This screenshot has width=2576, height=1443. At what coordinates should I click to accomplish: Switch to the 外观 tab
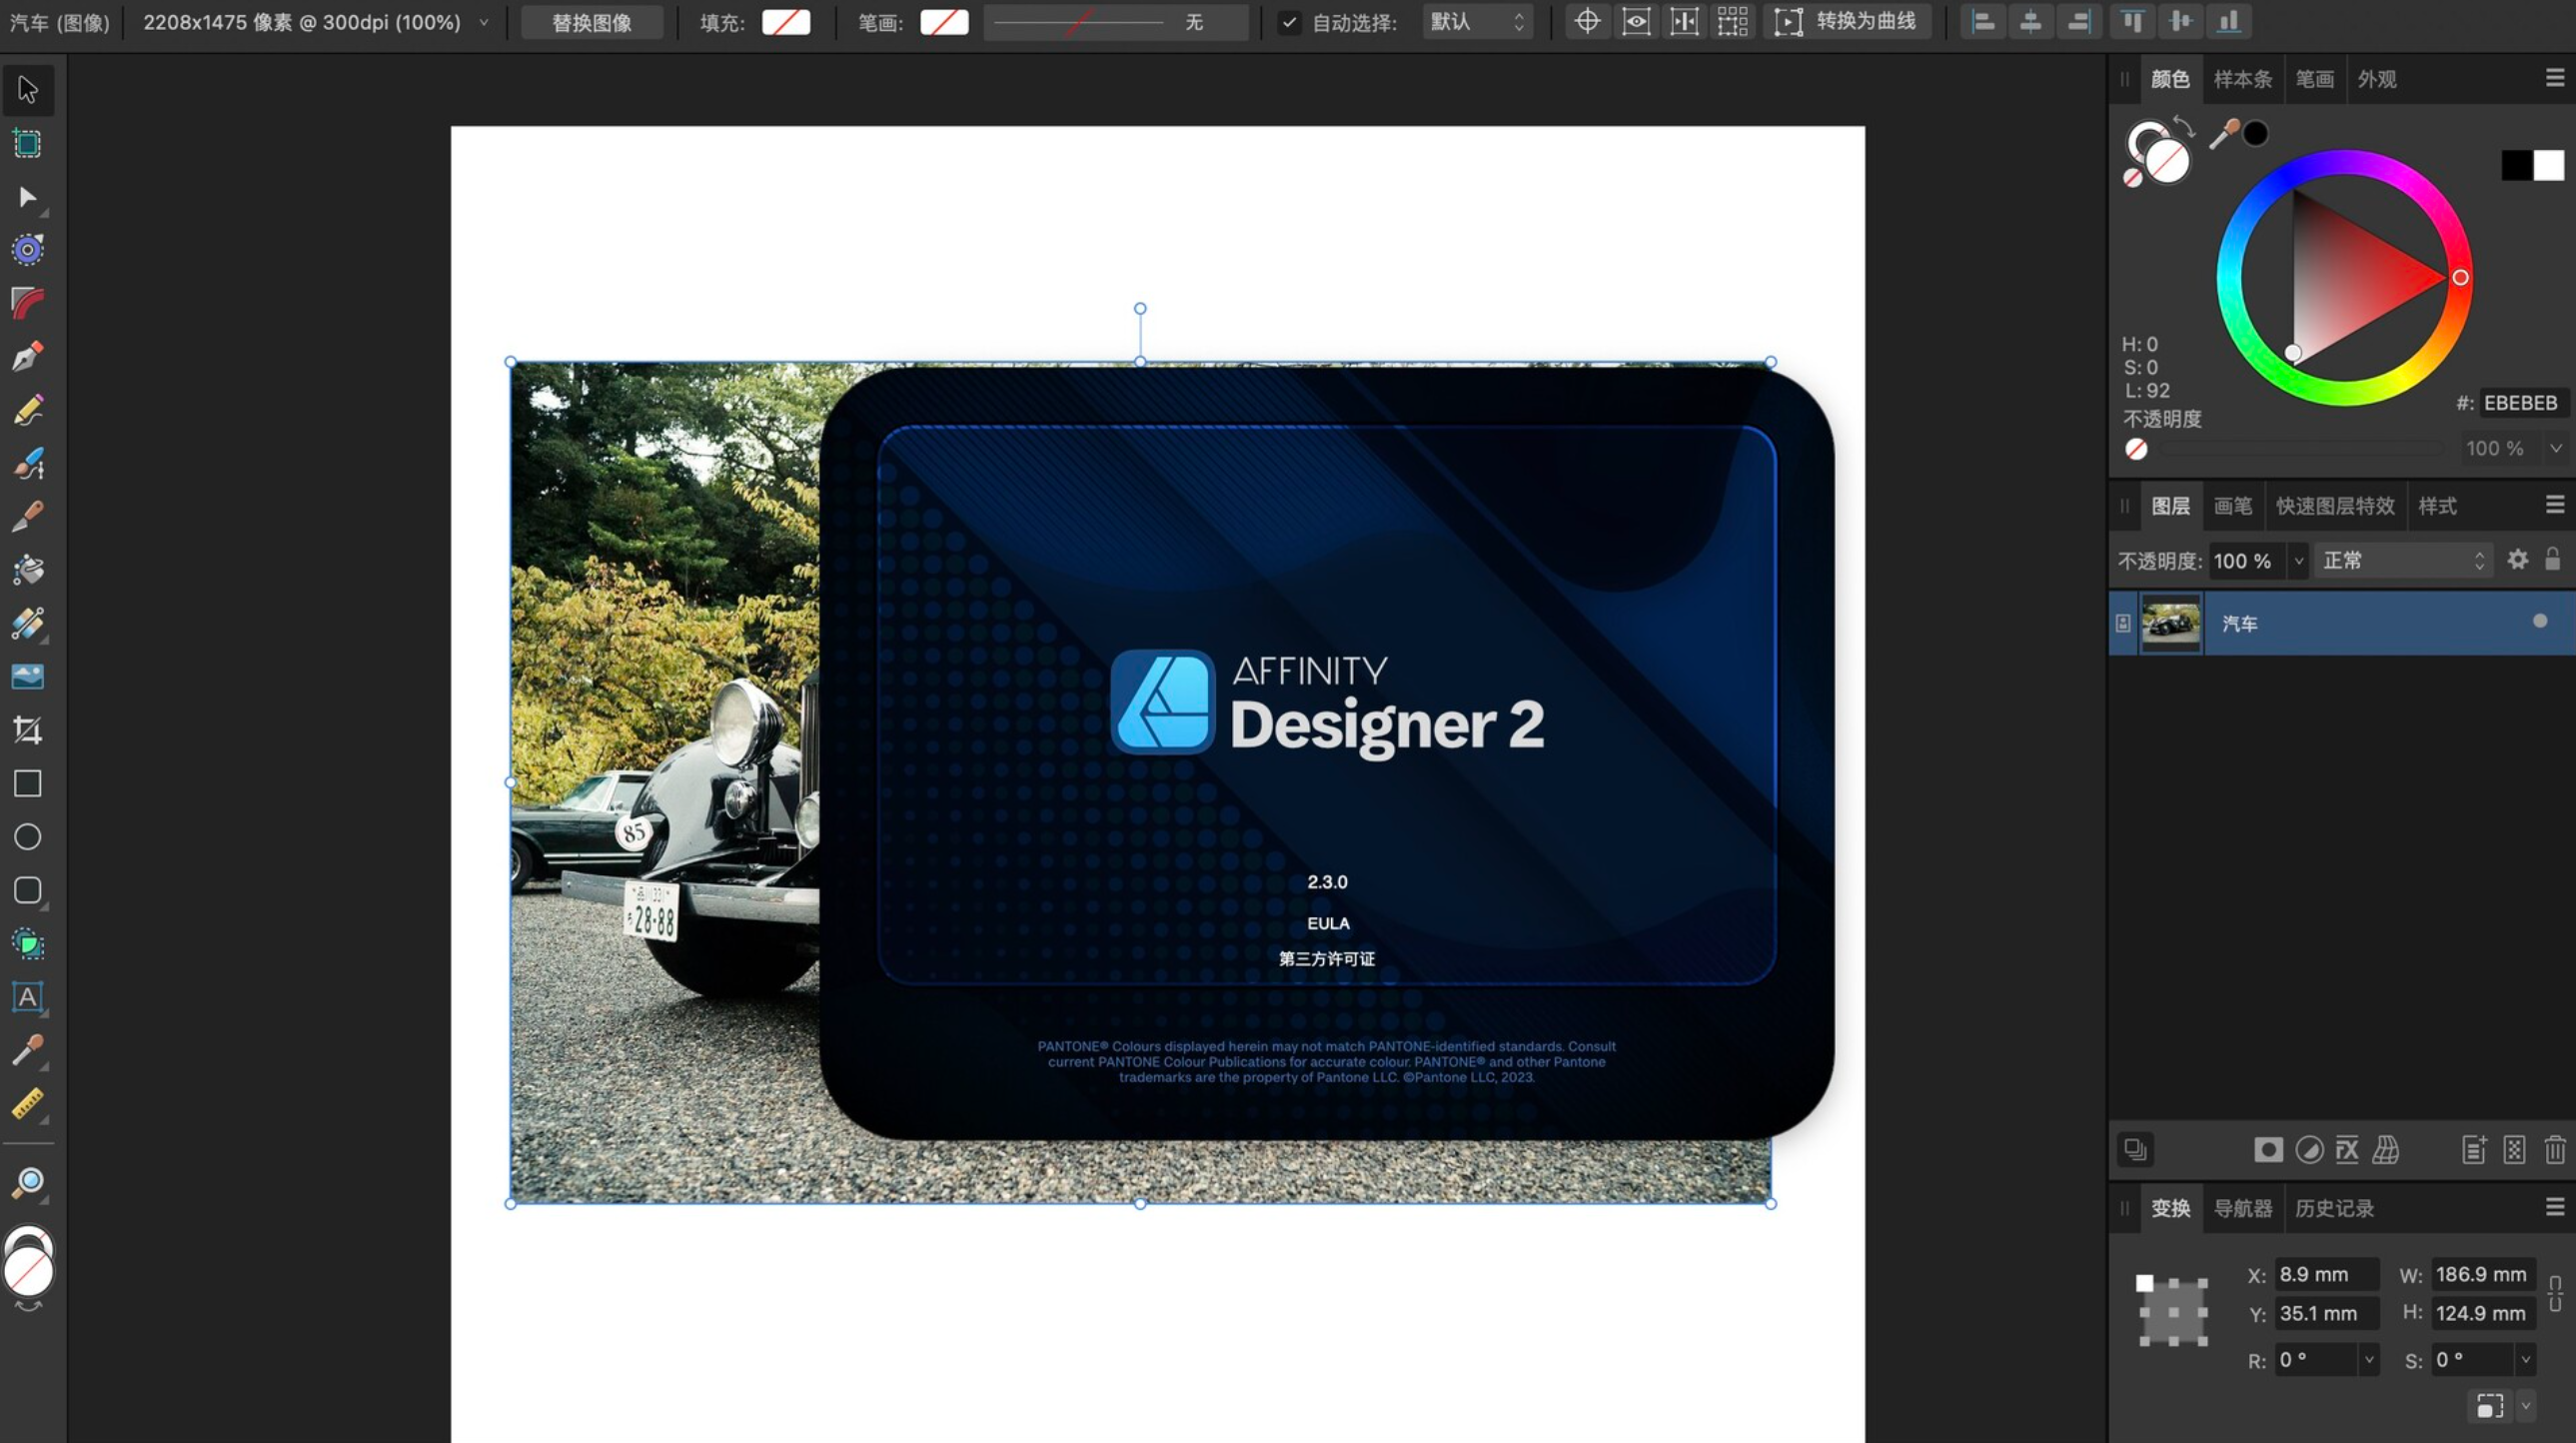[2377, 79]
